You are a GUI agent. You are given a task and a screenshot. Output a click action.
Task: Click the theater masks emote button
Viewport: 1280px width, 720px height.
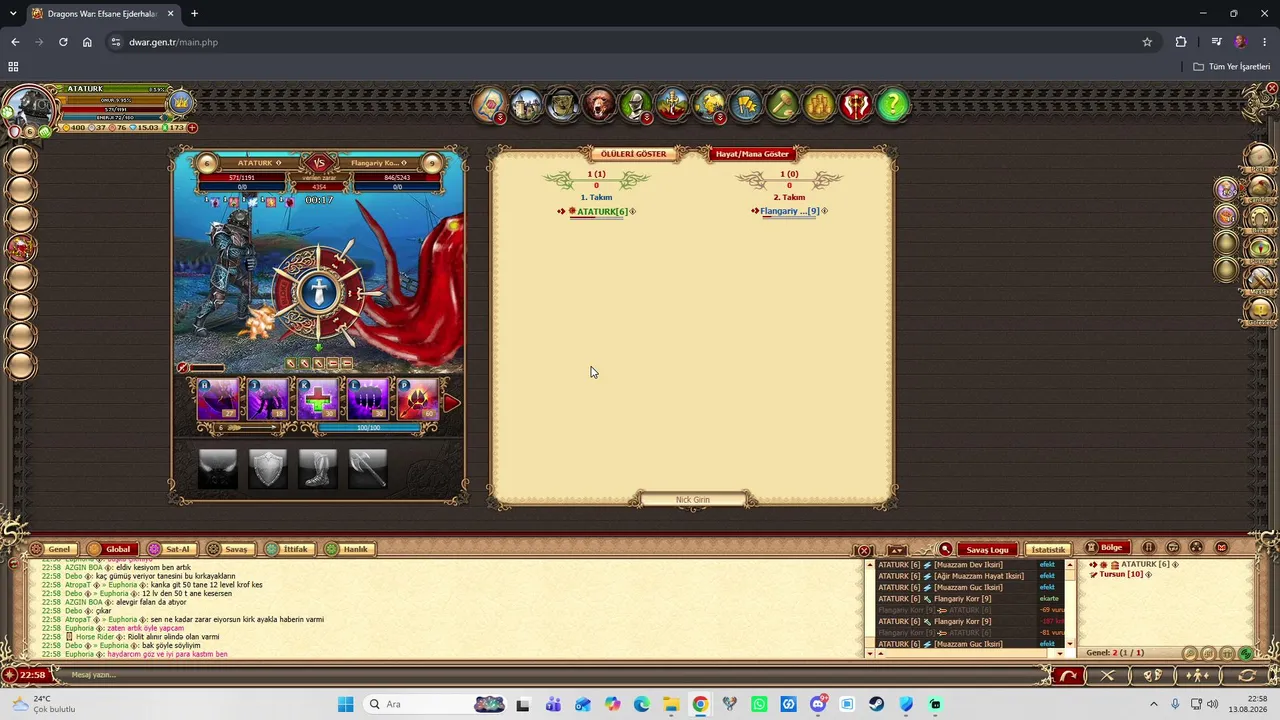coord(1152,676)
